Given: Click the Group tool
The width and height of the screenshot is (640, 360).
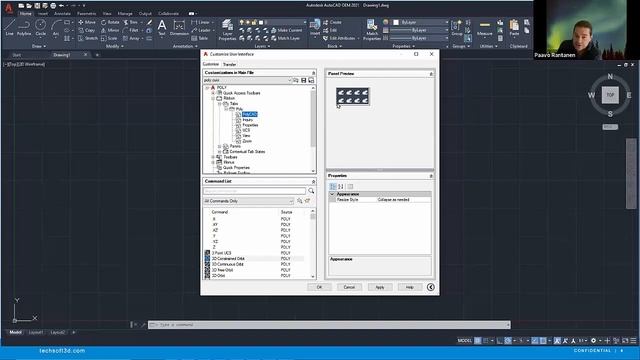Looking at the screenshot, I should click(x=457, y=28).
